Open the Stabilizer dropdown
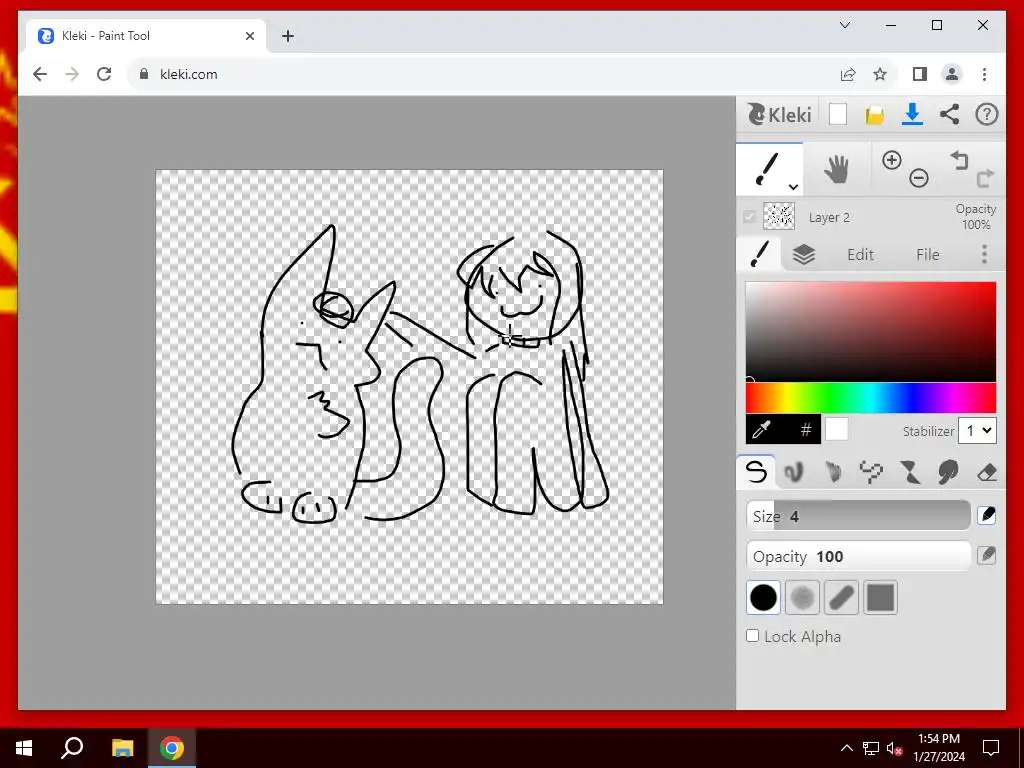1024x768 pixels. (977, 431)
